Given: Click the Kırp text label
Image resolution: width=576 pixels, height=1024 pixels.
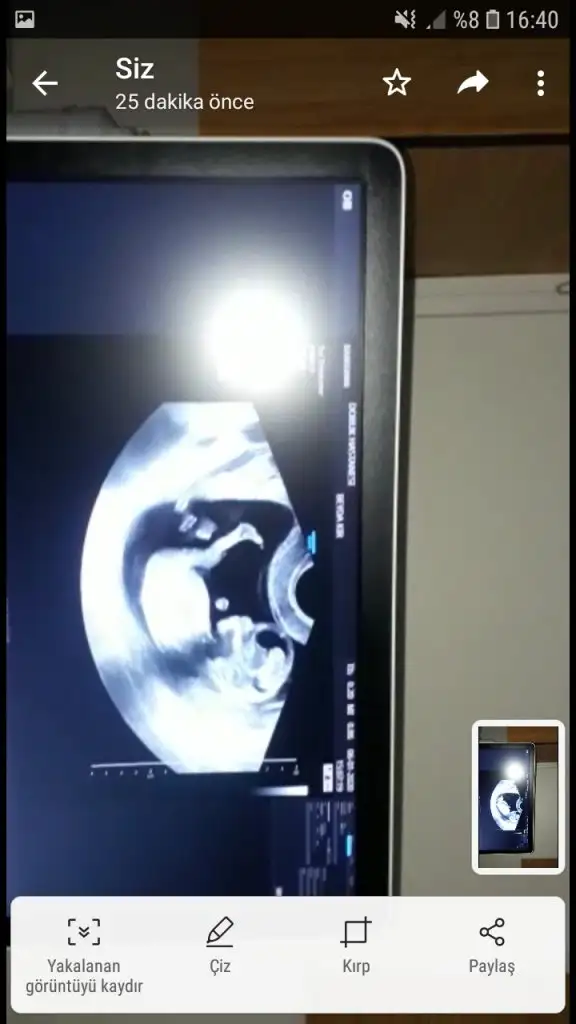Looking at the screenshot, I should pyautogui.click(x=356, y=966).
